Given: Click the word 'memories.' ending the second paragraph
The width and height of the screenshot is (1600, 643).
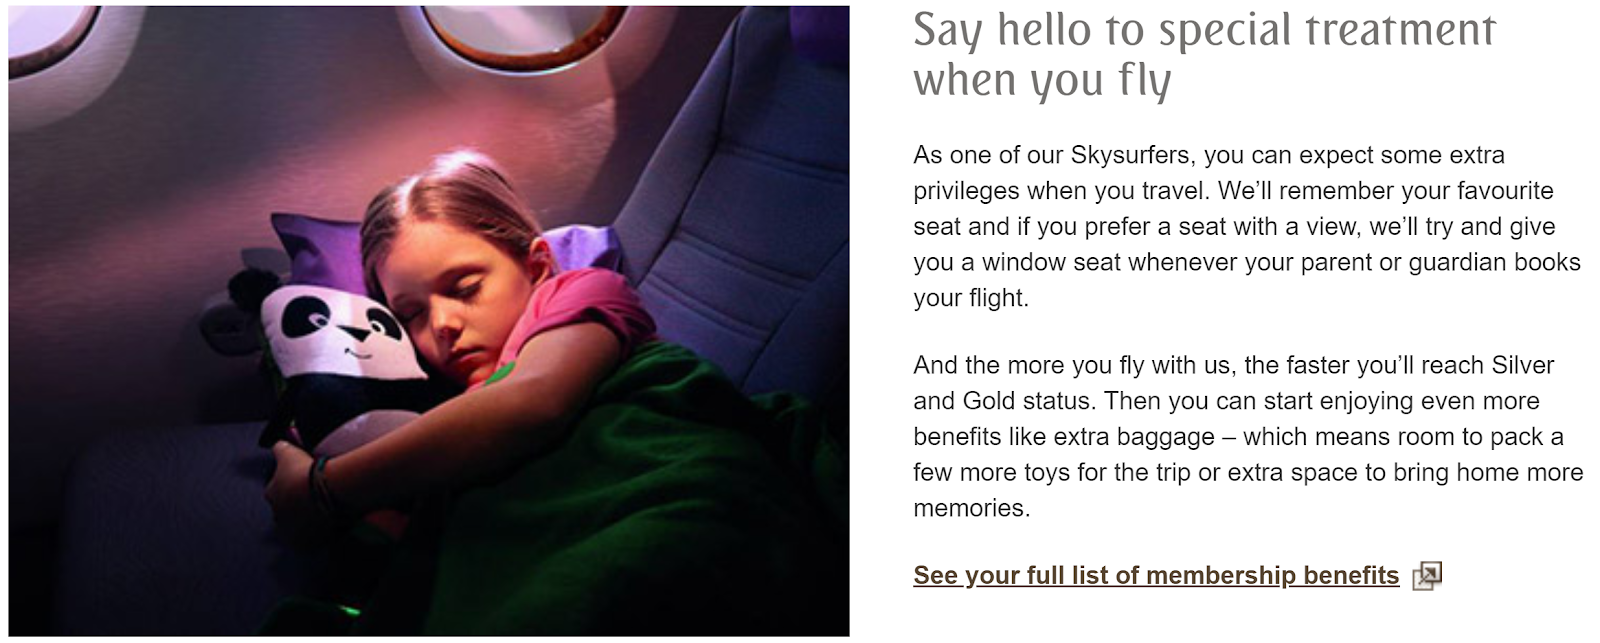Looking at the screenshot, I should [x=971, y=508].
